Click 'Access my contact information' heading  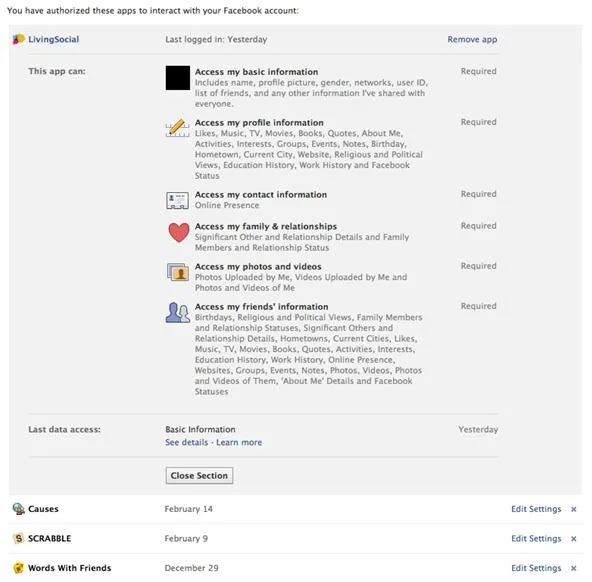click(261, 195)
